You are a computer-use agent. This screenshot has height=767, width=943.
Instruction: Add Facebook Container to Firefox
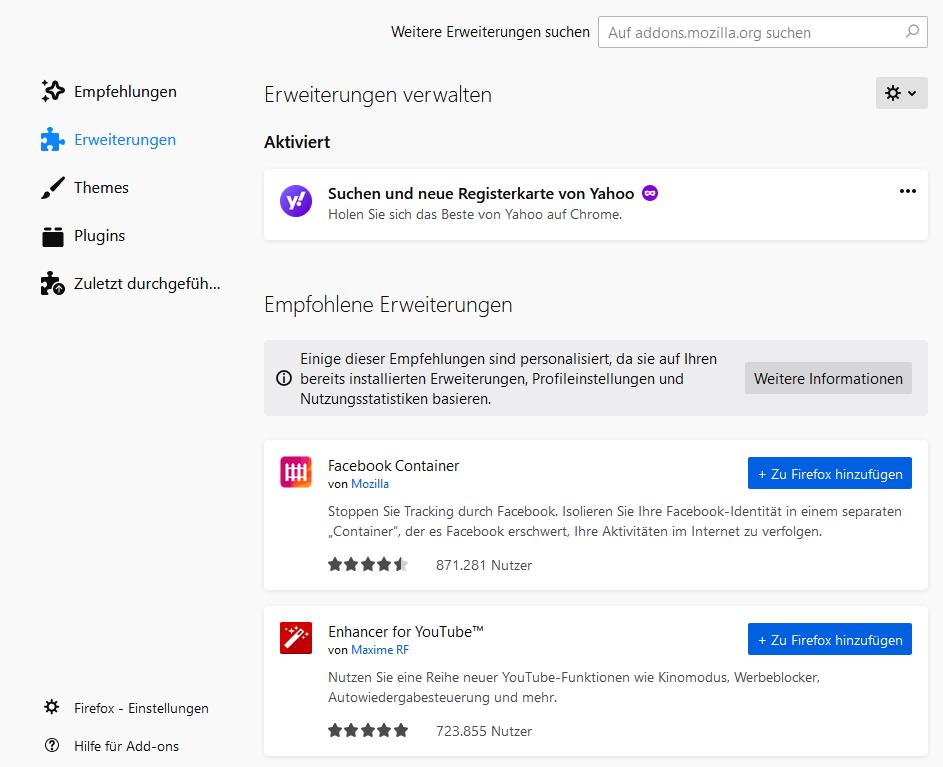tap(830, 473)
